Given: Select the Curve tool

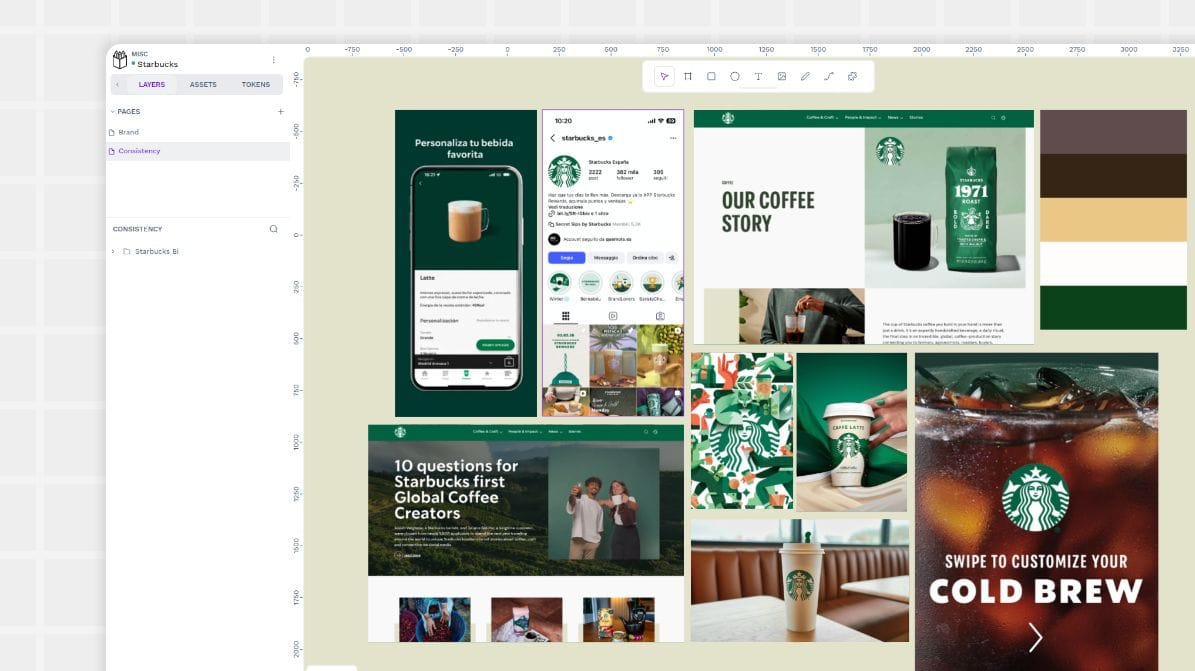Looking at the screenshot, I should pyautogui.click(x=829, y=76).
